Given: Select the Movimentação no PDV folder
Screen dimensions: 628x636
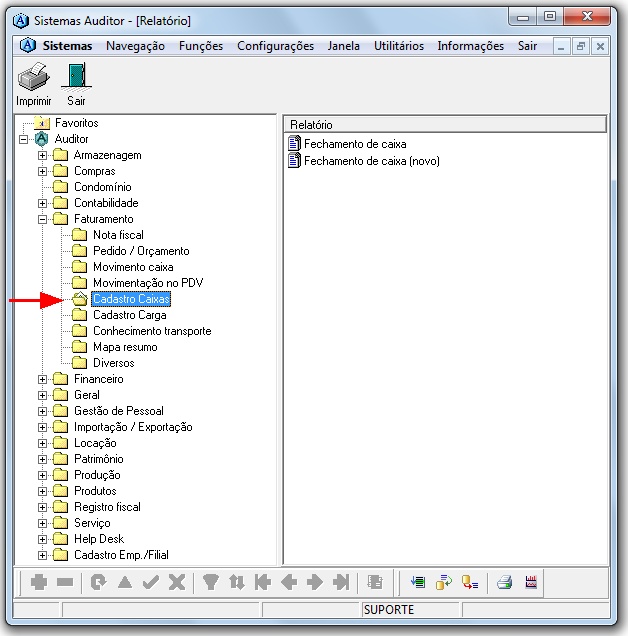Looking at the screenshot, I should [148, 283].
